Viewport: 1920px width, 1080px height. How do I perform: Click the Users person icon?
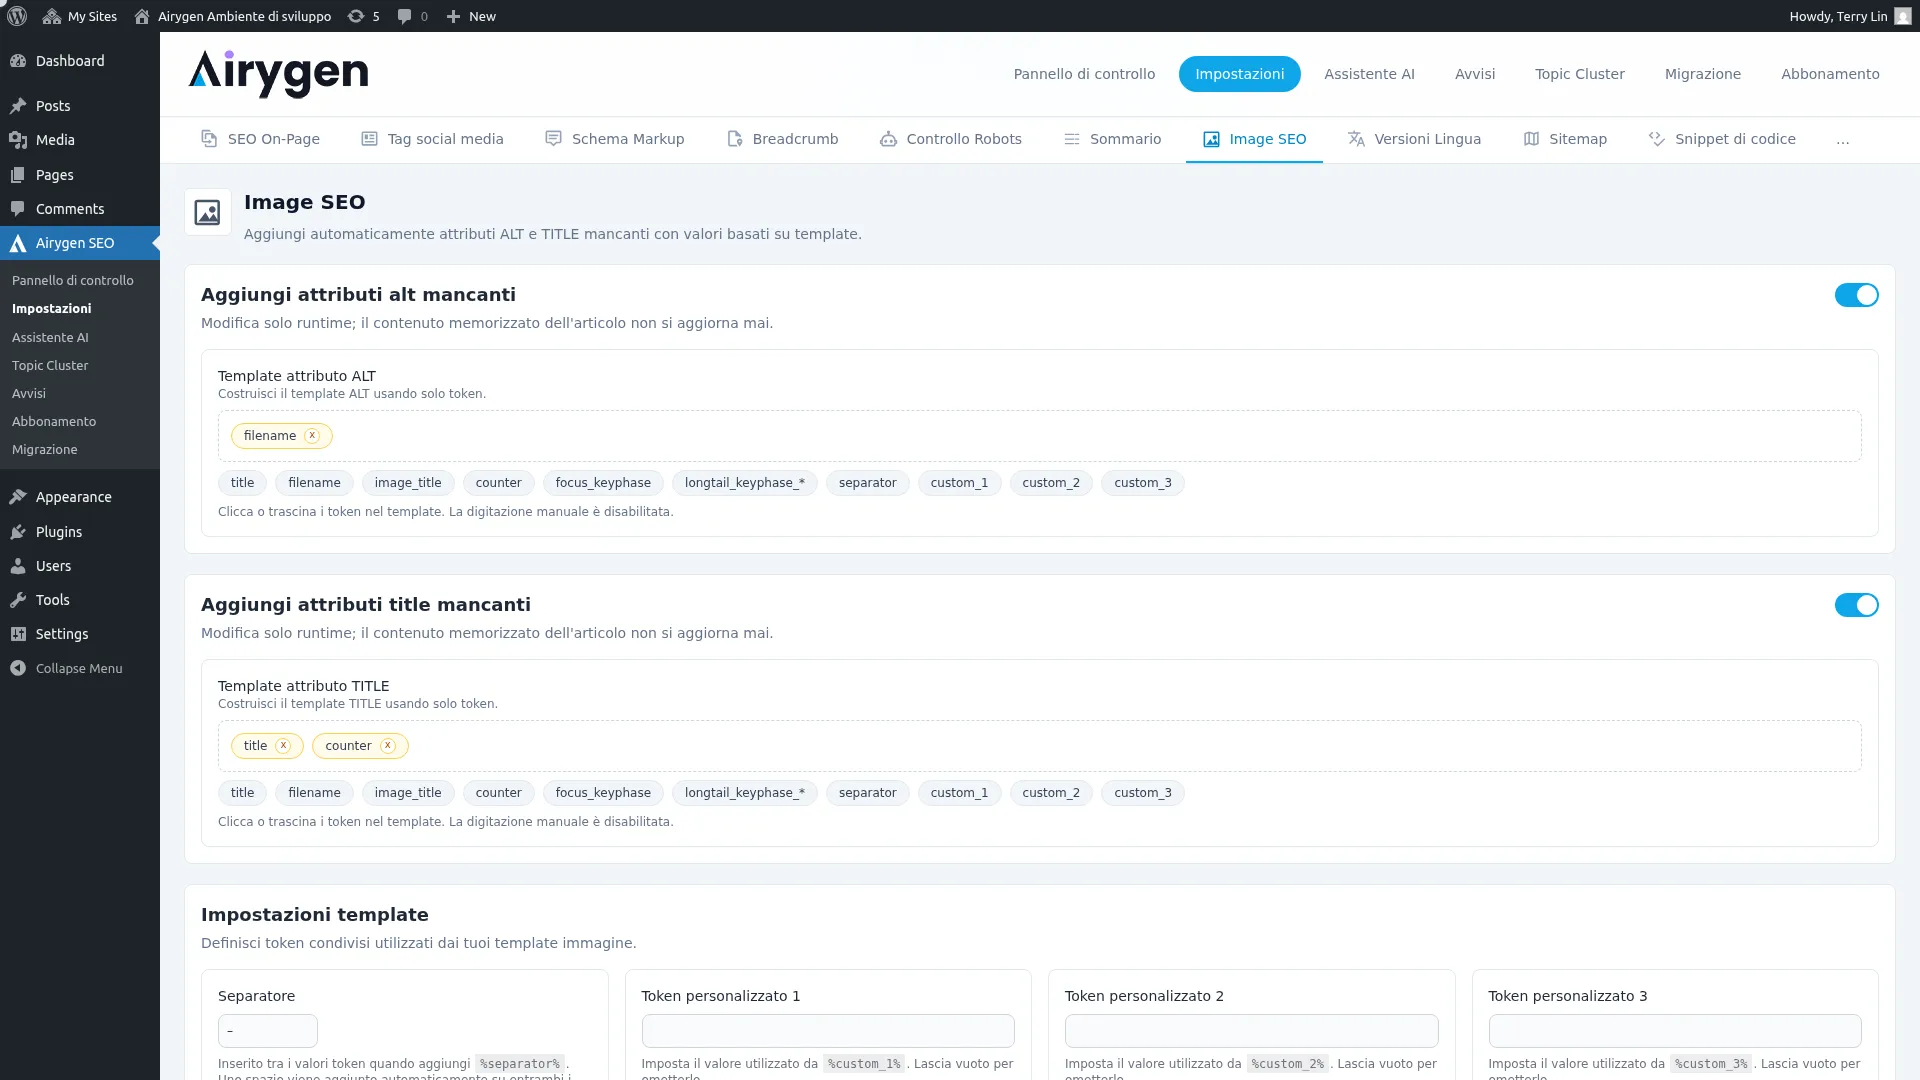pyautogui.click(x=18, y=566)
